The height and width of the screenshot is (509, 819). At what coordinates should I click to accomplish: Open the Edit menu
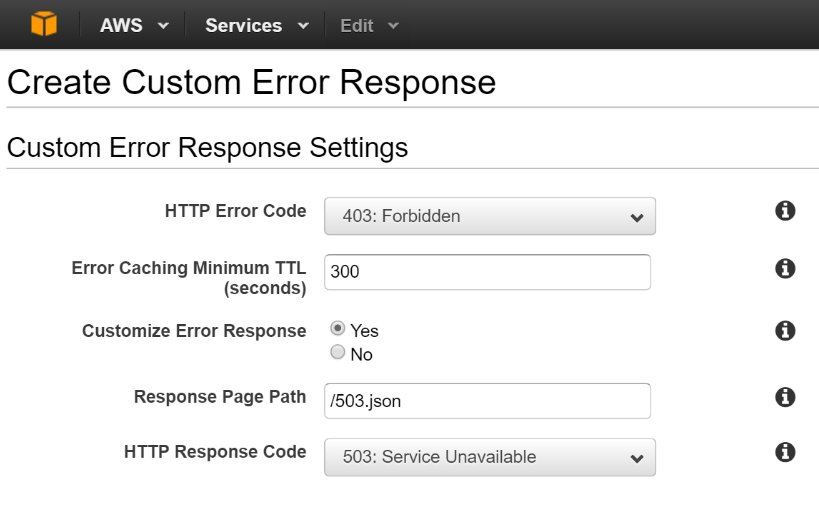tap(370, 25)
